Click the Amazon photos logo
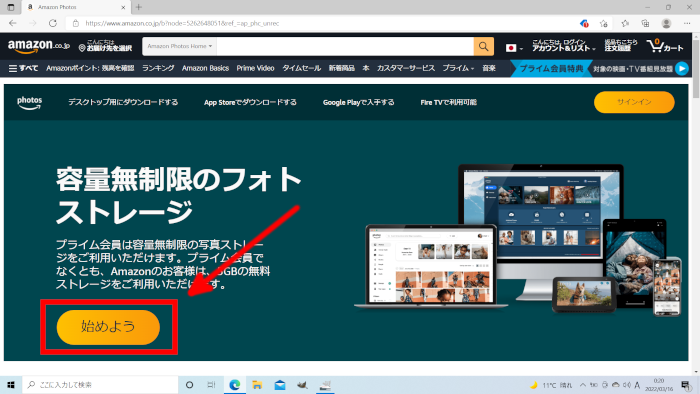Viewport: 700px width, 394px height. click(29, 103)
